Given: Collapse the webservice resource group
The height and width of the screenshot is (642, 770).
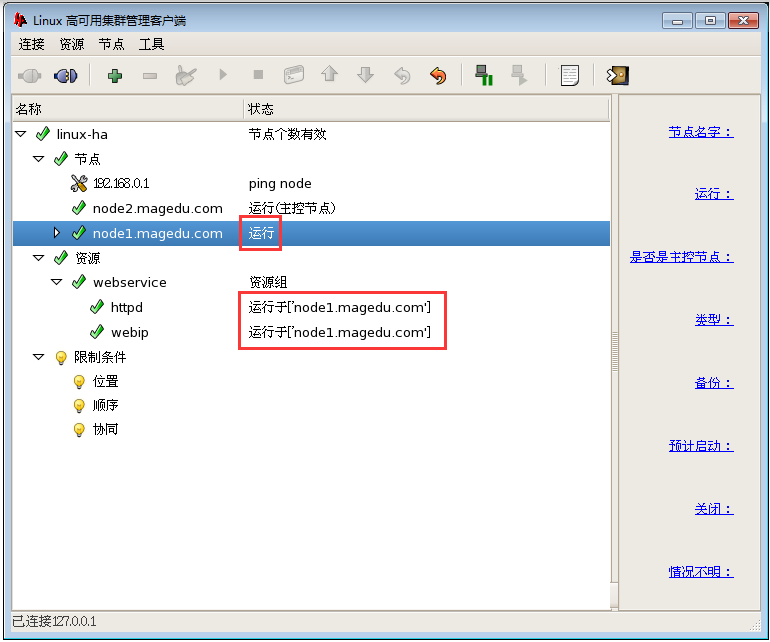Looking at the screenshot, I should pyautogui.click(x=56, y=282).
